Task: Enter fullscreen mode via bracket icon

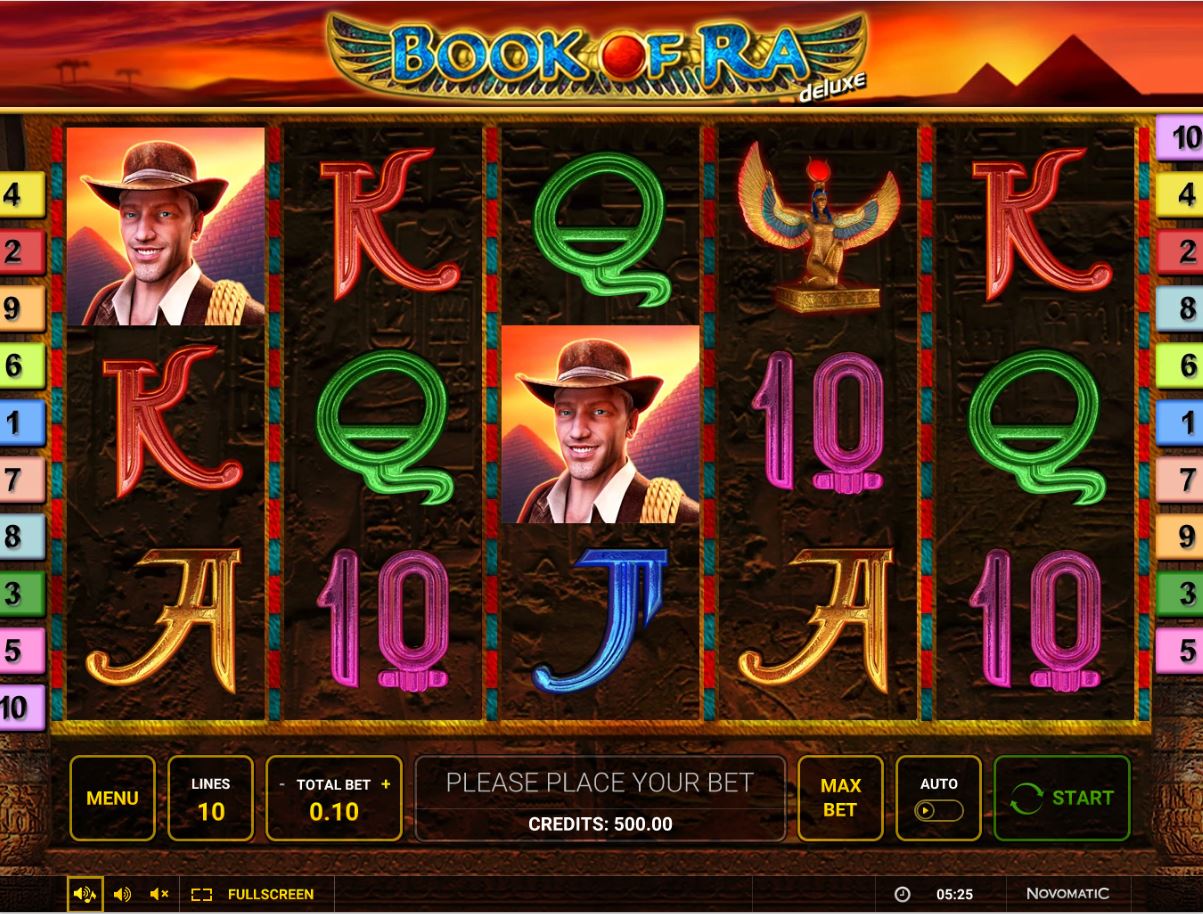Action: click(x=202, y=894)
